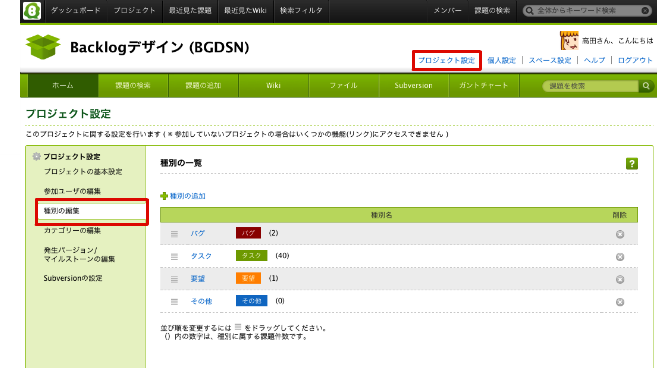The height and width of the screenshot is (368, 657).
Task: Click the gear icon beside プロジェクト設定 sidebar
Action: point(37,156)
